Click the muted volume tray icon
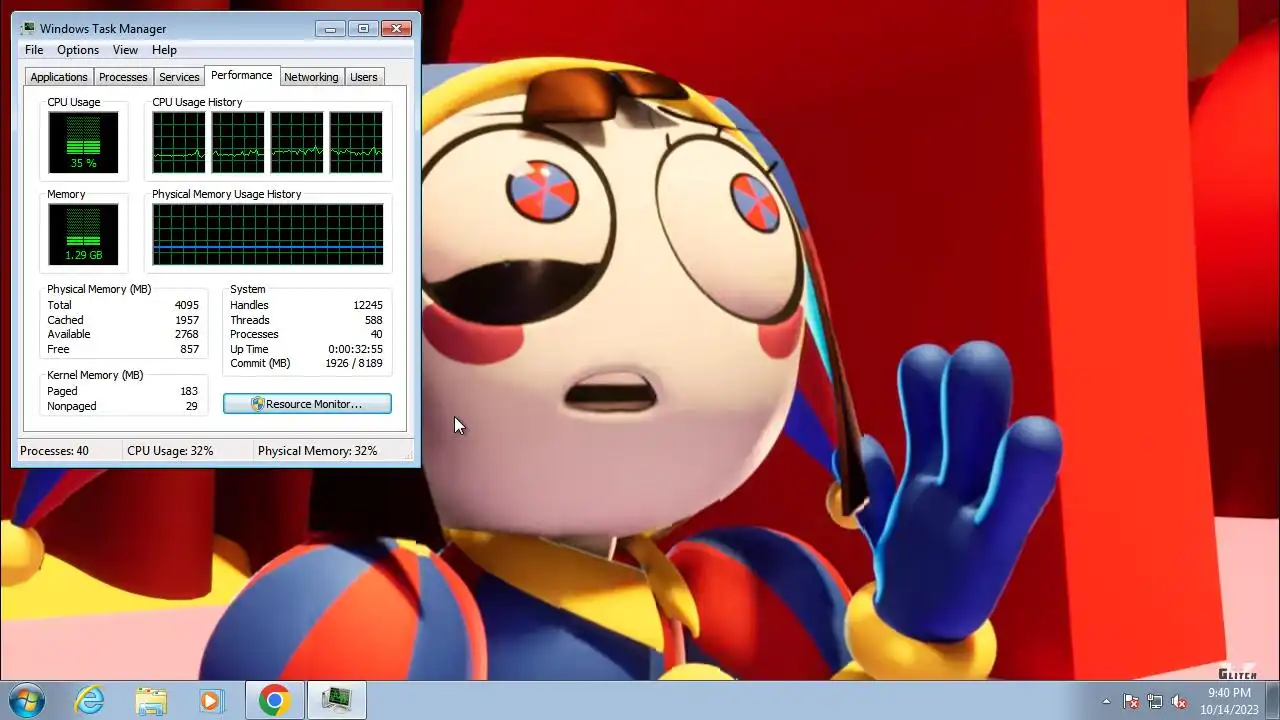Viewport: 1280px width, 720px height. coord(1179,701)
